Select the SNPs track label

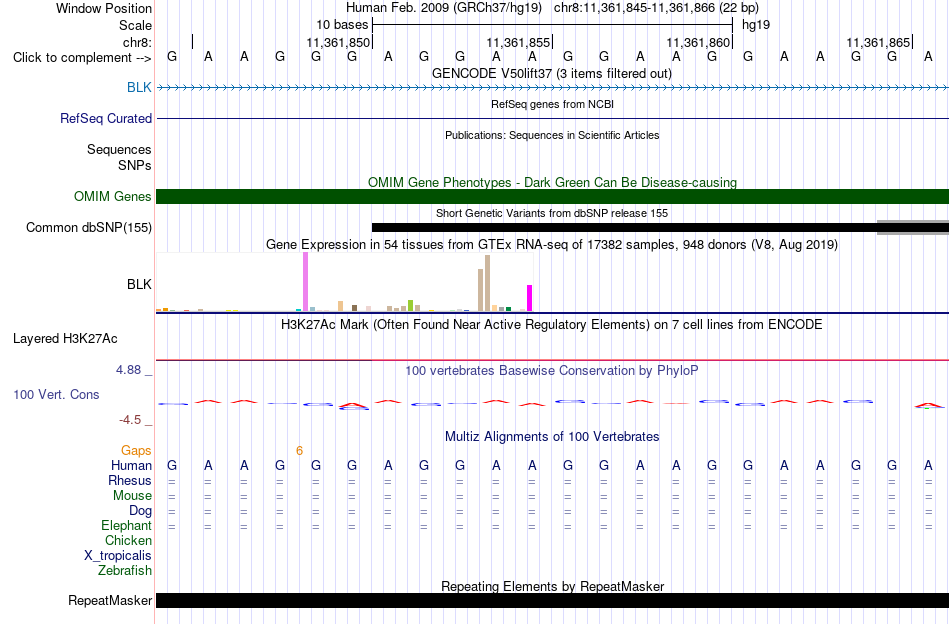pyautogui.click(x=135, y=165)
